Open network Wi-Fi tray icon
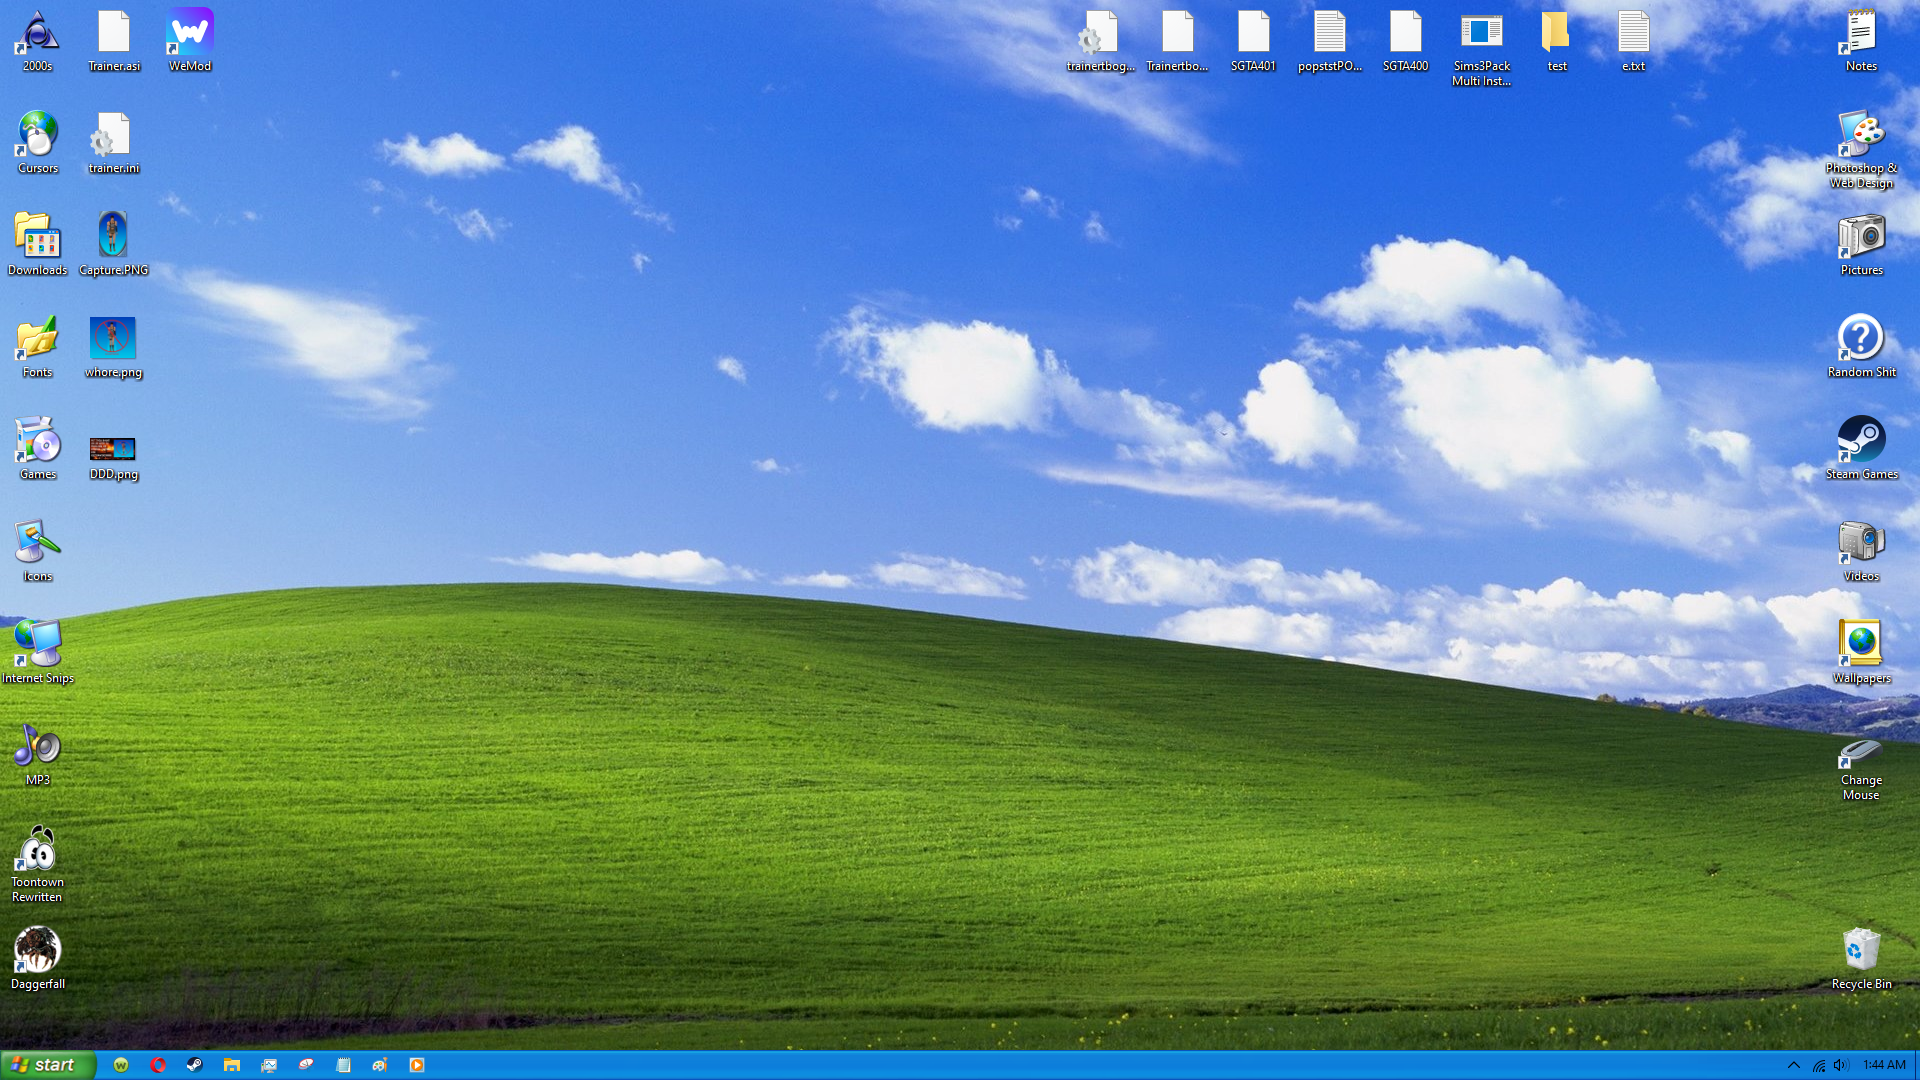This screenshot has height=1080, width=1920. (1818, 1065)
